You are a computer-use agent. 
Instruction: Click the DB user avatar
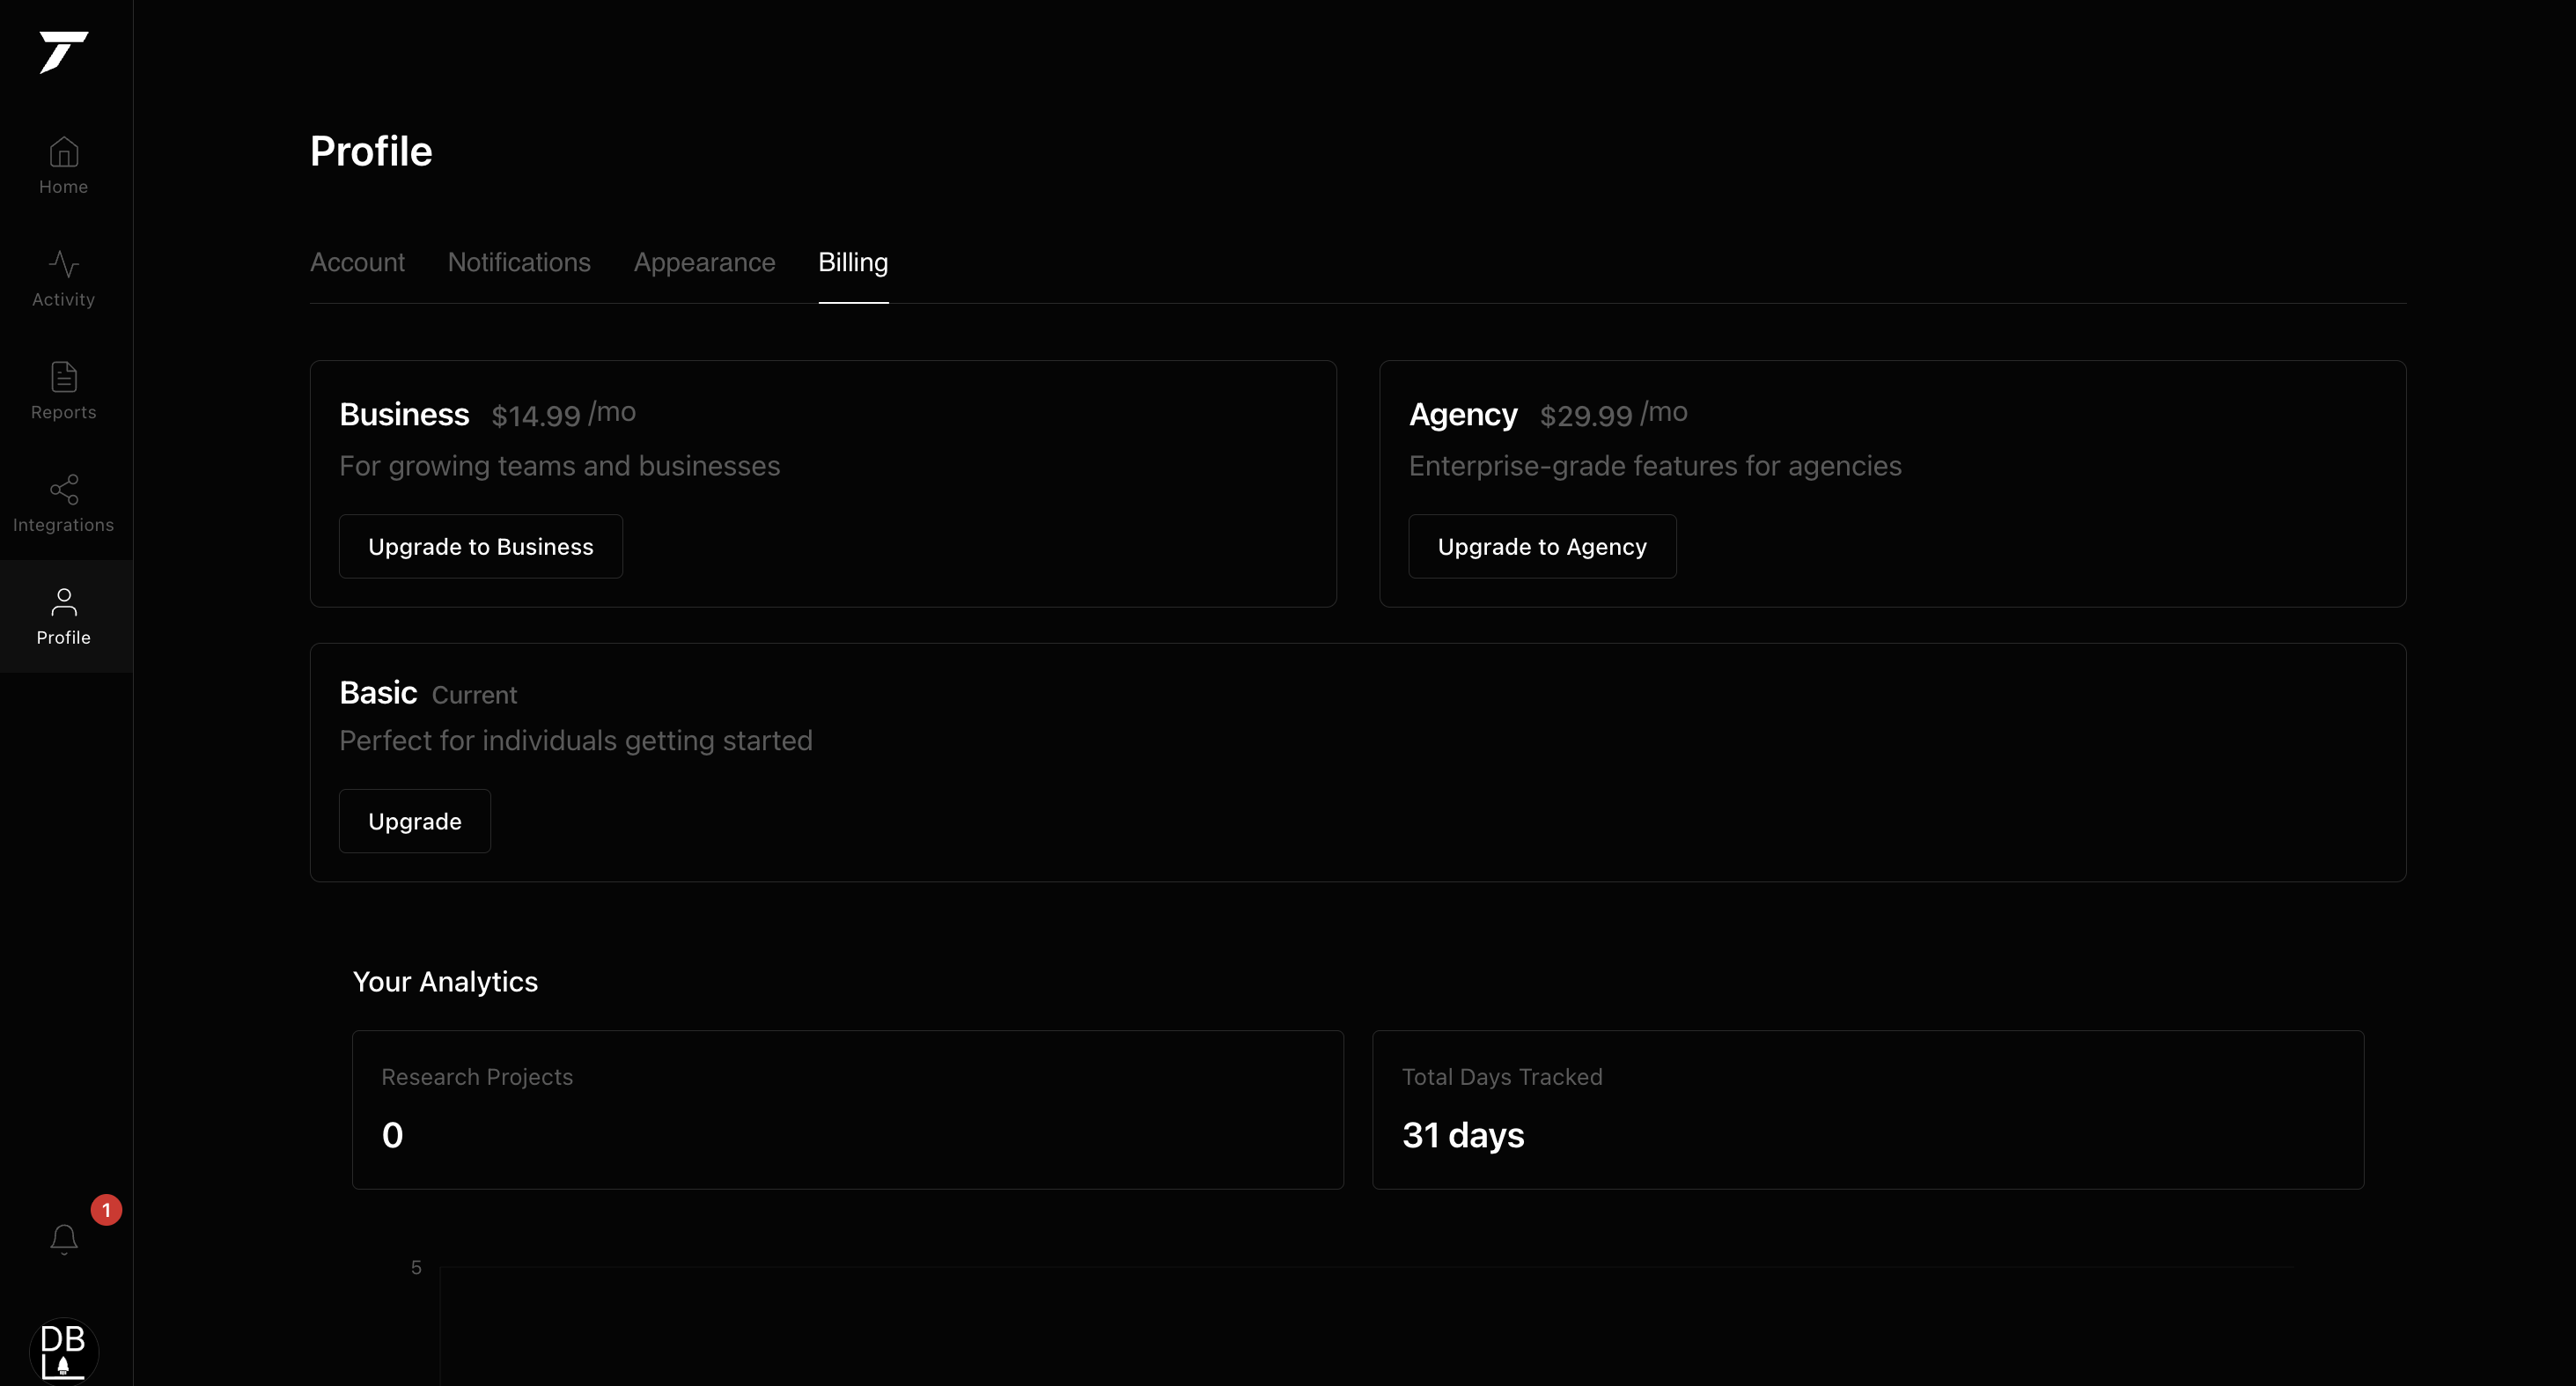point(64,1351)
